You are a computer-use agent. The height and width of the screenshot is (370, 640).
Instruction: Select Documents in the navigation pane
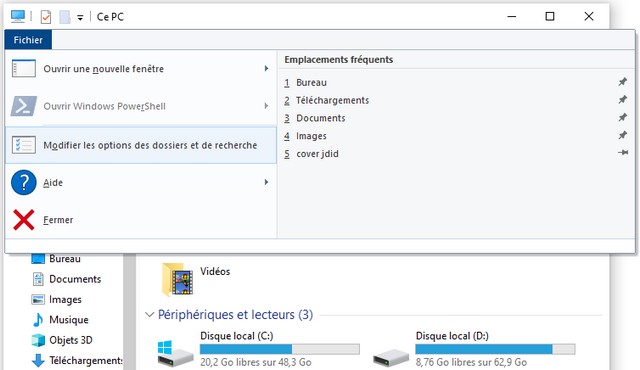75,279
